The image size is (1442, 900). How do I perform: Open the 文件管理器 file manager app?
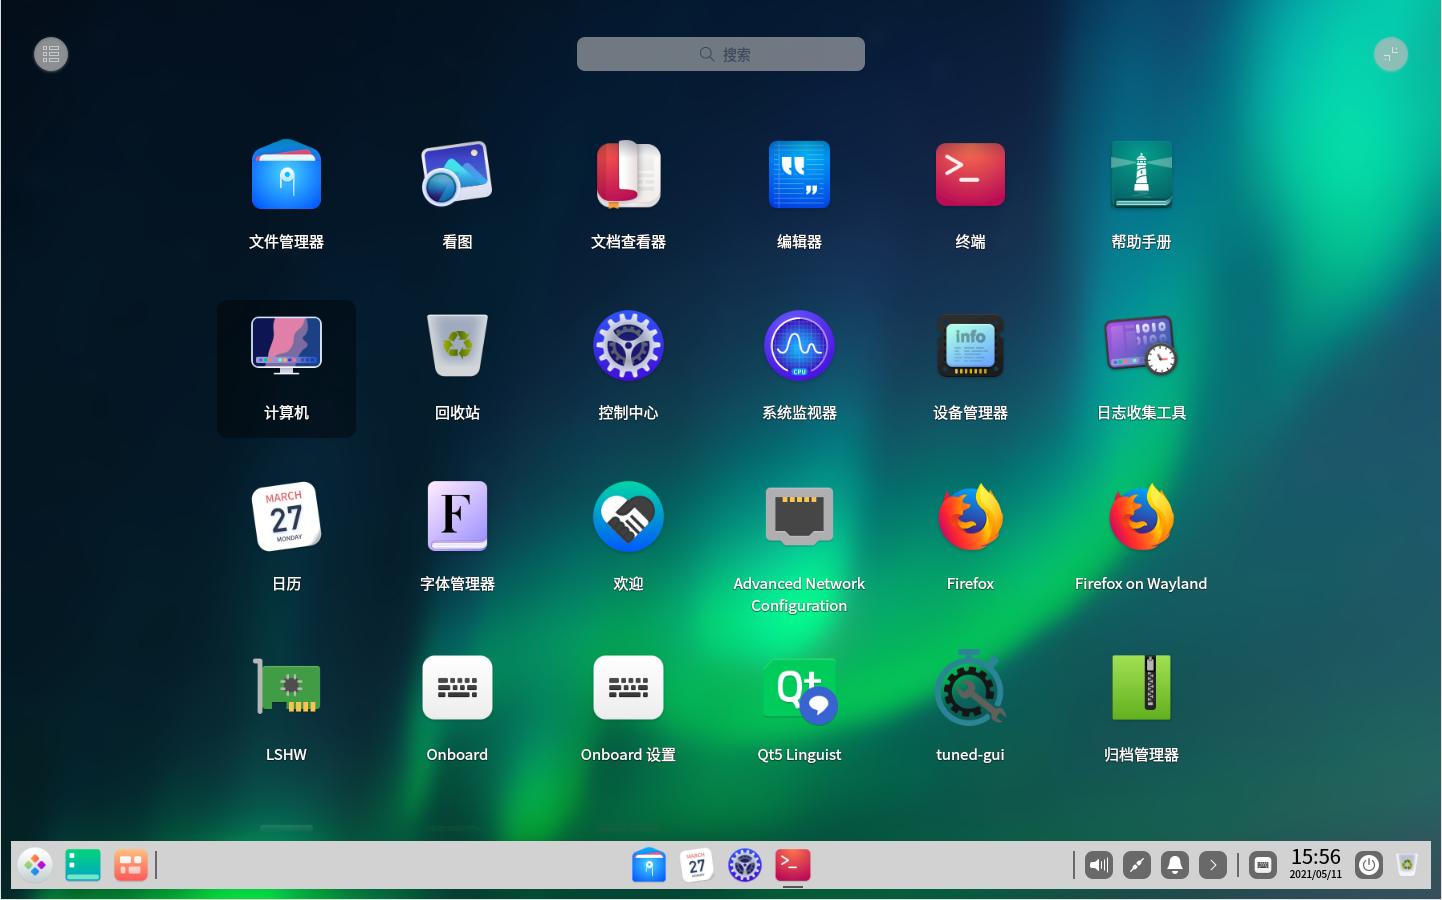(x=286, y=175)
